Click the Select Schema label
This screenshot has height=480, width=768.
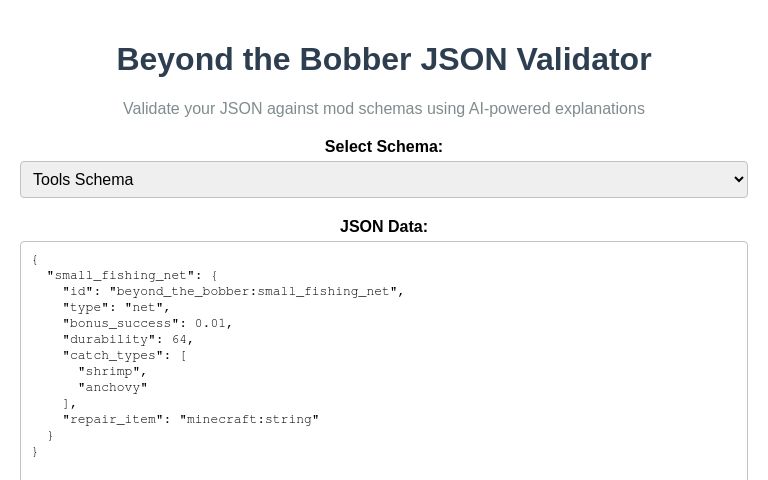coord(384,146)
